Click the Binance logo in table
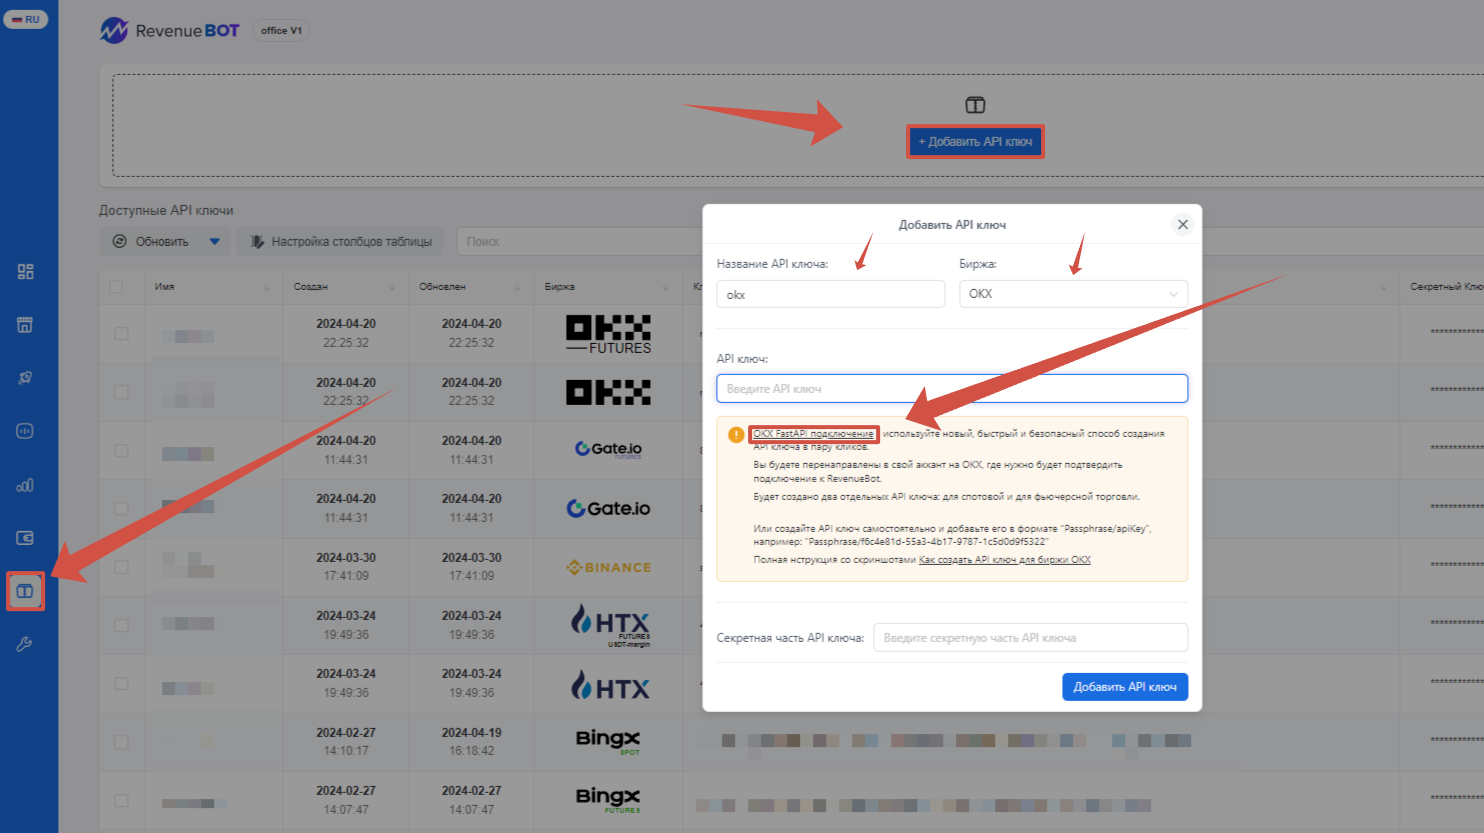1484x833 pixels. (x=608, y=568)
